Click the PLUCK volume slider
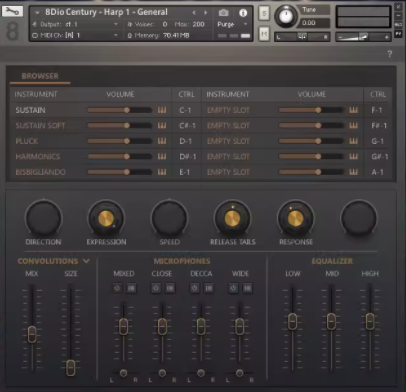This screenshot has height=392, width=406. click(119, 141)
